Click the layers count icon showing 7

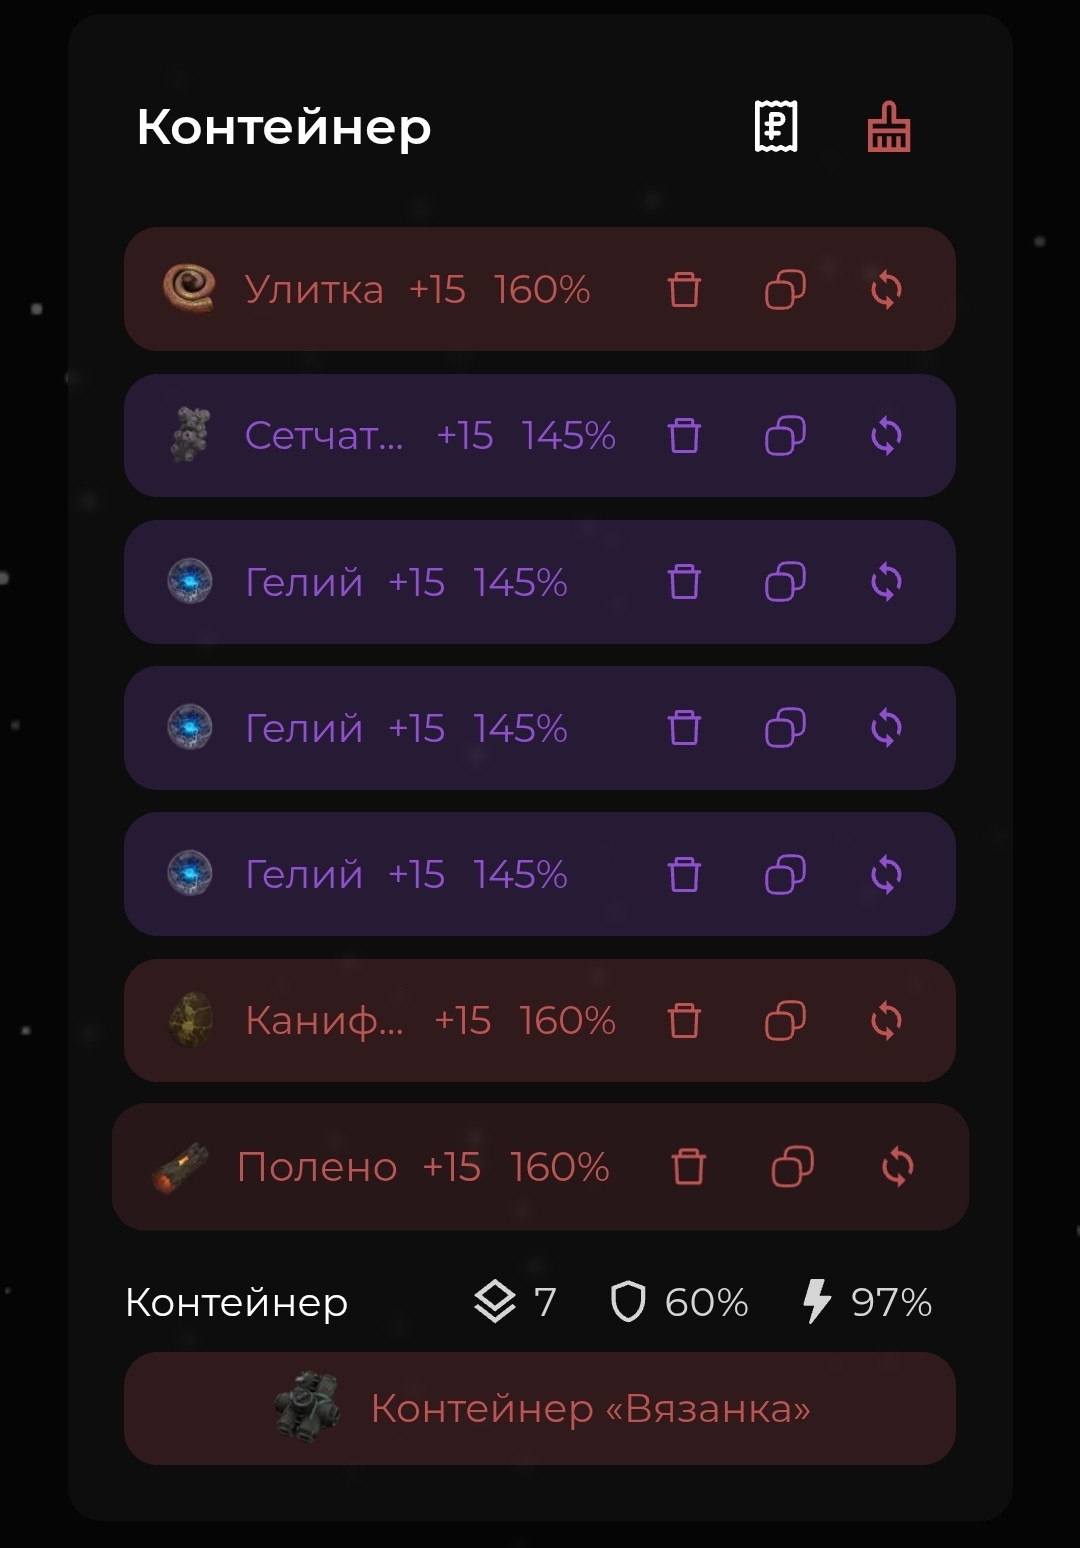point(495,1302)
